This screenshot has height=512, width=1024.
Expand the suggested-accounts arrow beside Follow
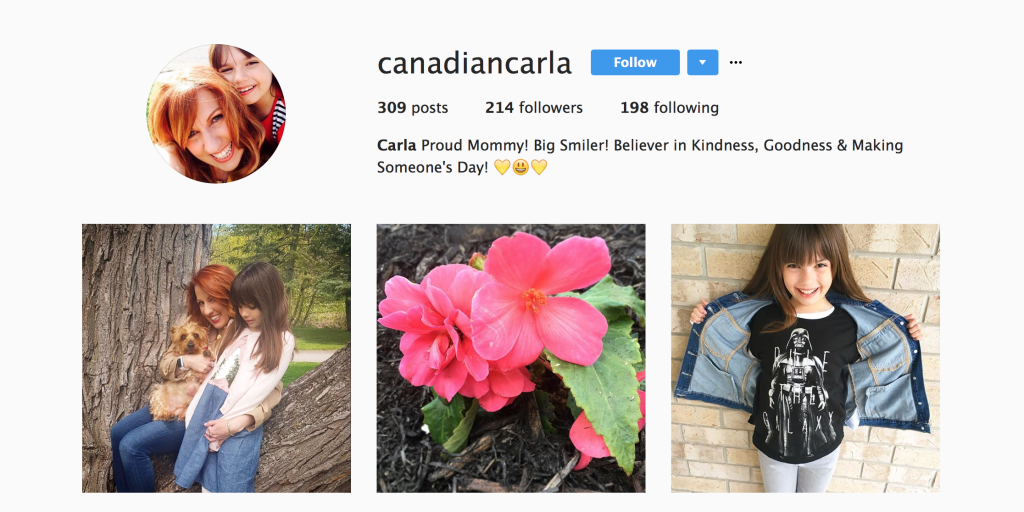click(703, 63)
